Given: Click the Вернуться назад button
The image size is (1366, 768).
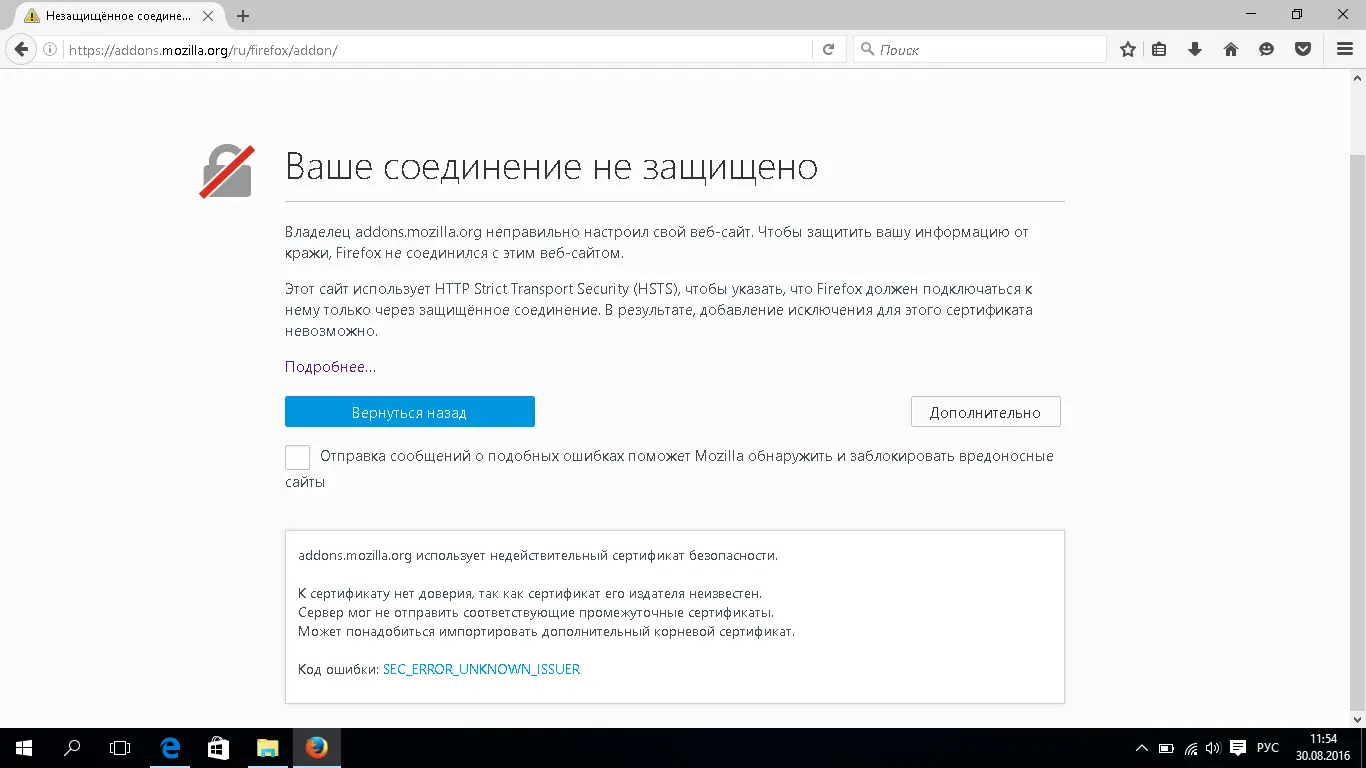Looking at the screenshot, I should (x=410, y=412).
